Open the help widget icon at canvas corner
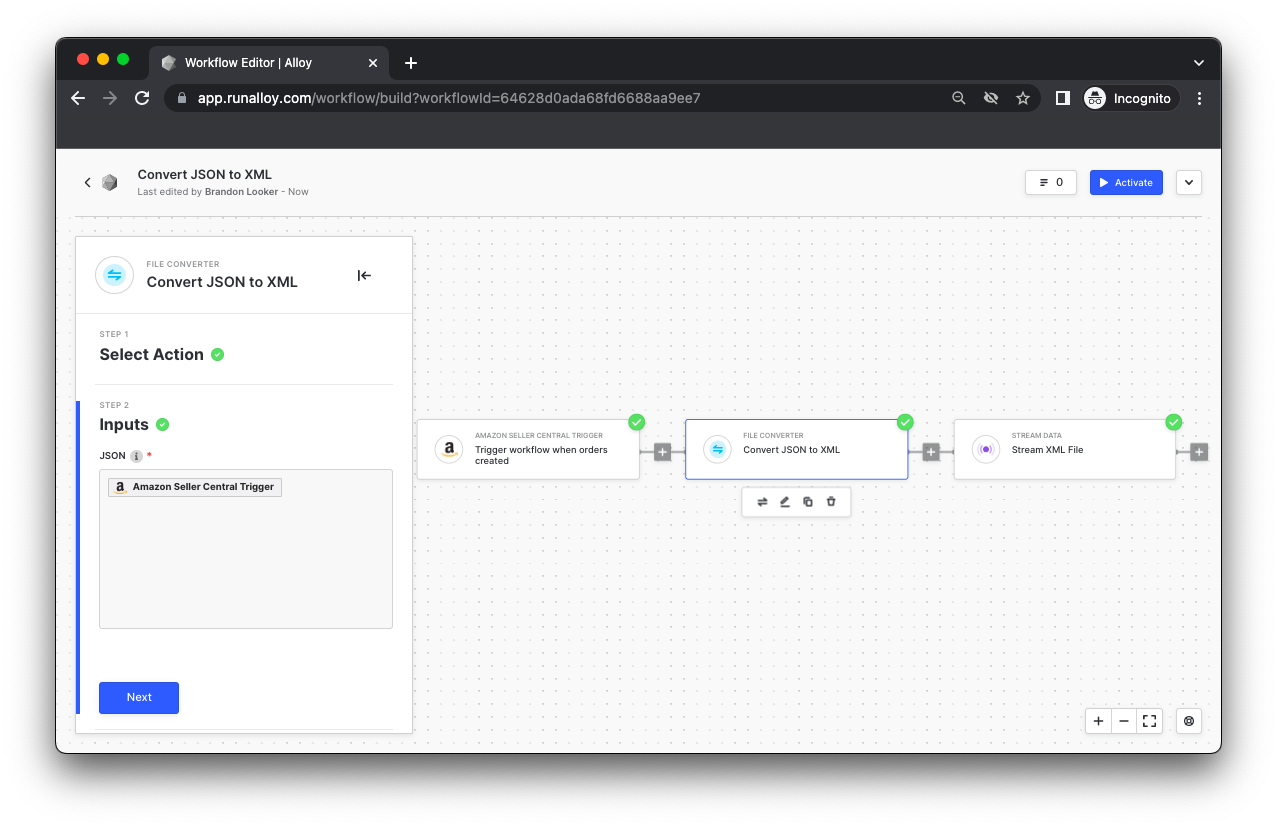1277x827 pixels. [1189, 721]
